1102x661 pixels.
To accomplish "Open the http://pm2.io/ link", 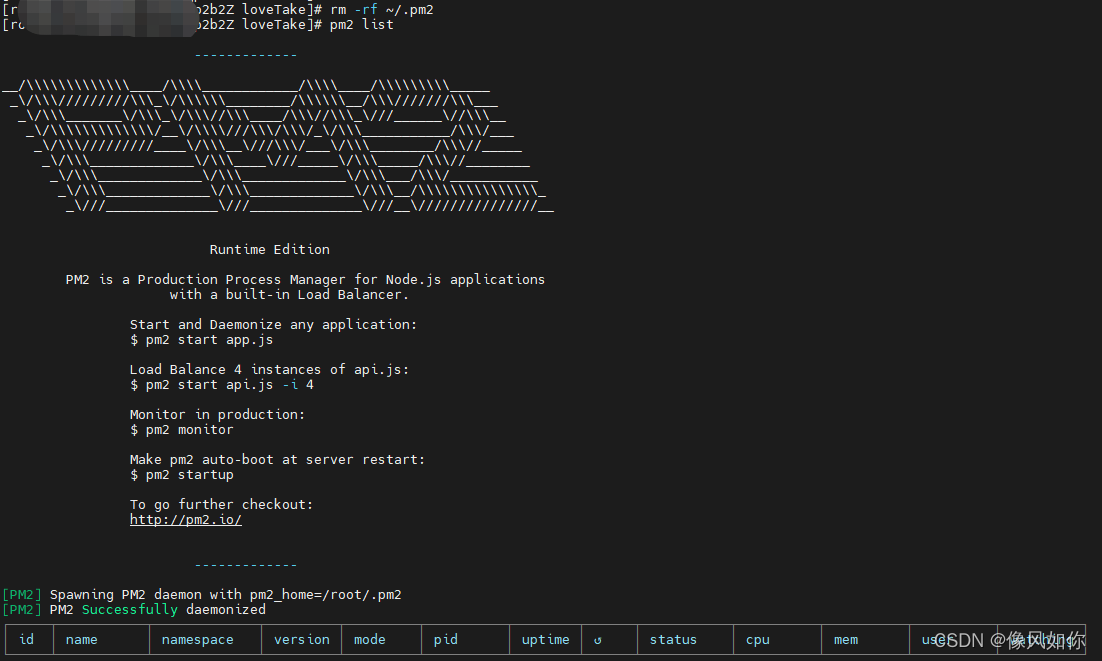I will (185, 519).
